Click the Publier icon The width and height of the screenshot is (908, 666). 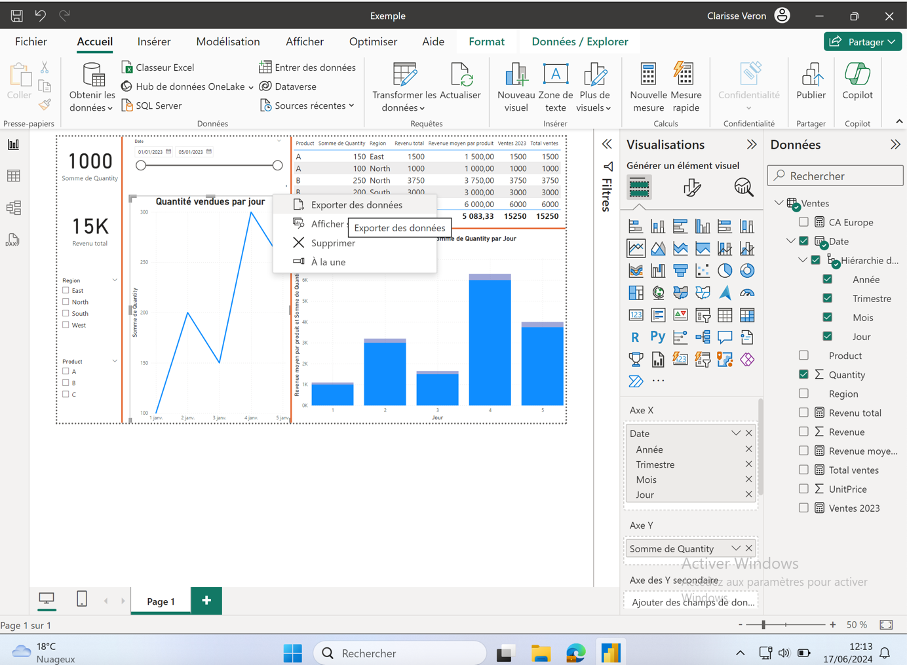pos(811,74)
